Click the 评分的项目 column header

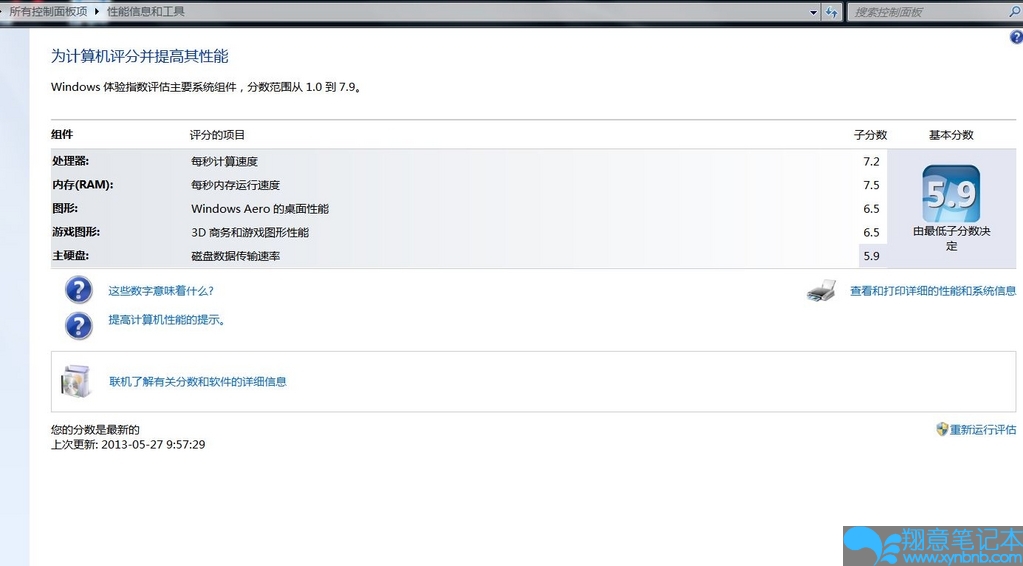tap(217, 135)
